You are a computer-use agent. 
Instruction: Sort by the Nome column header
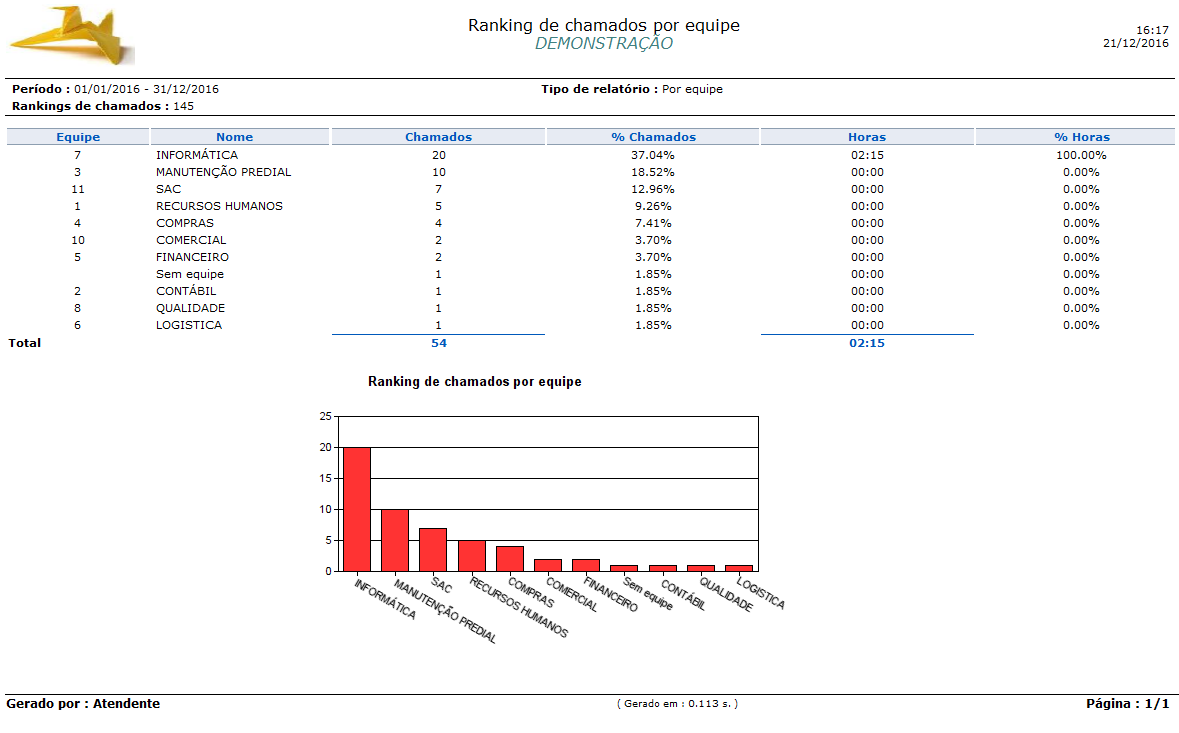coord(235,137)
